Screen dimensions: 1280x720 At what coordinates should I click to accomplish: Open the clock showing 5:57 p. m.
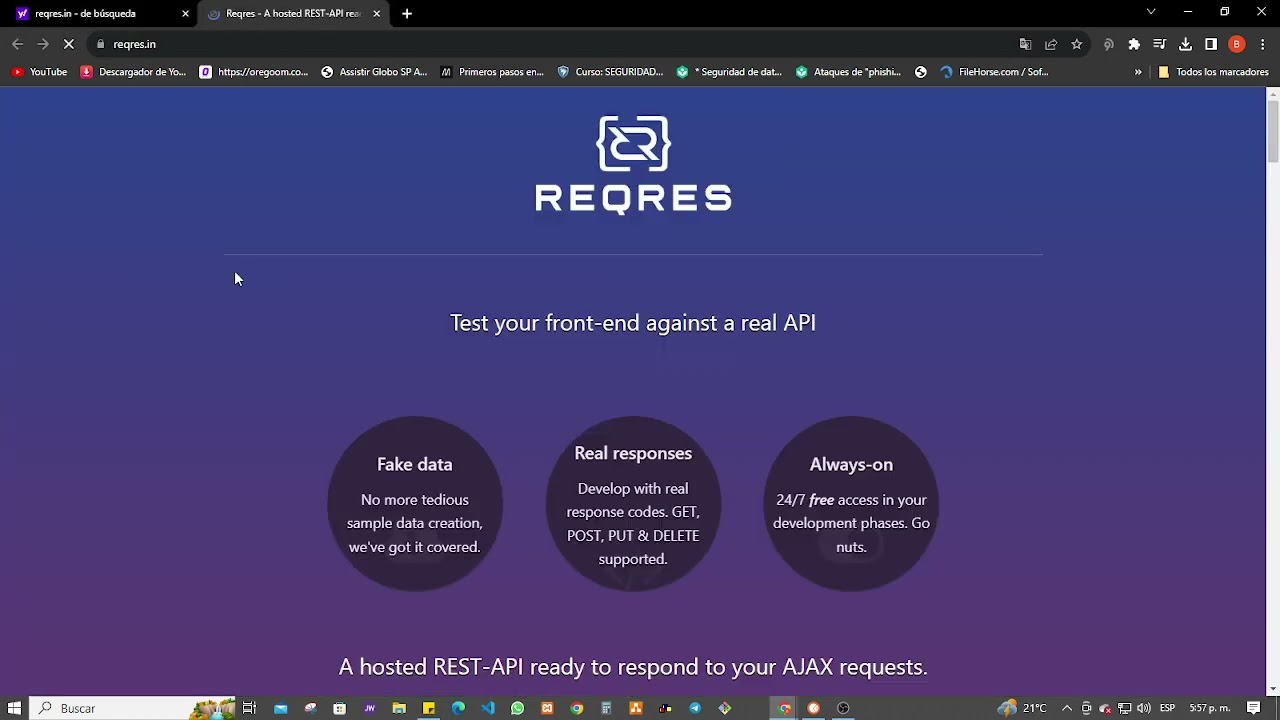pos(1209,708)
